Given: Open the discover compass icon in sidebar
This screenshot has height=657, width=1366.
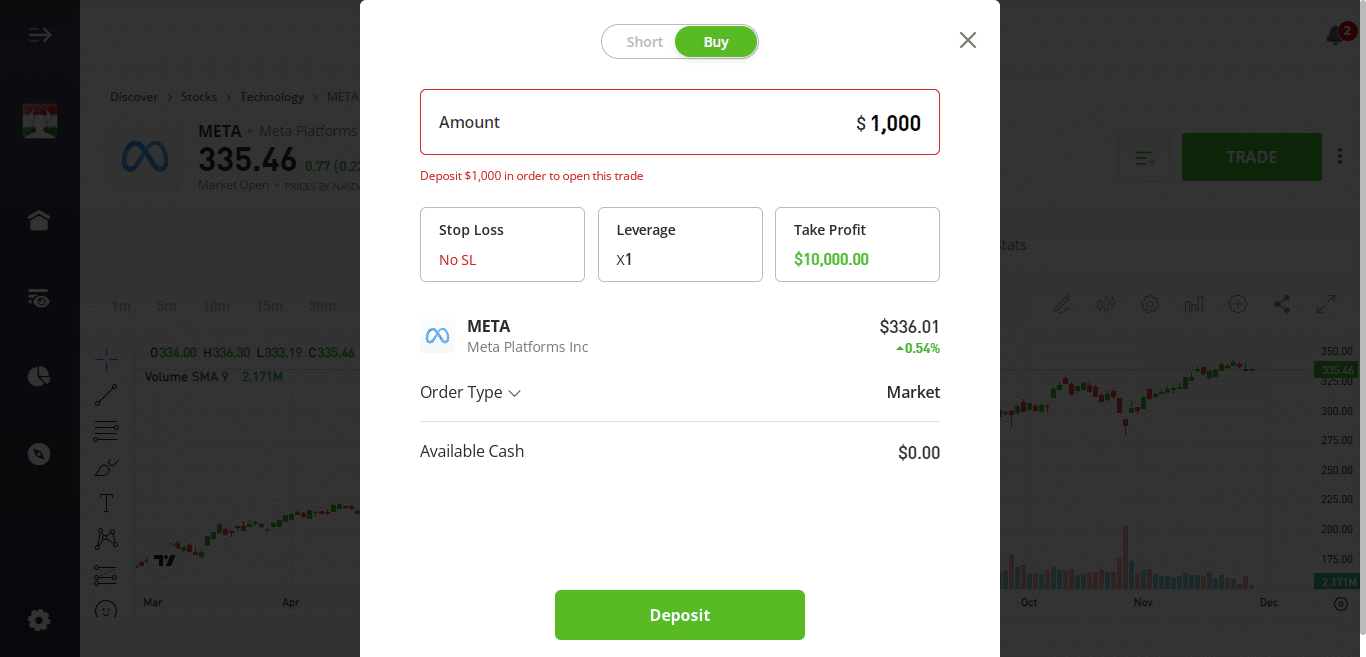Looking at the screenshot, I should (38, 453).
